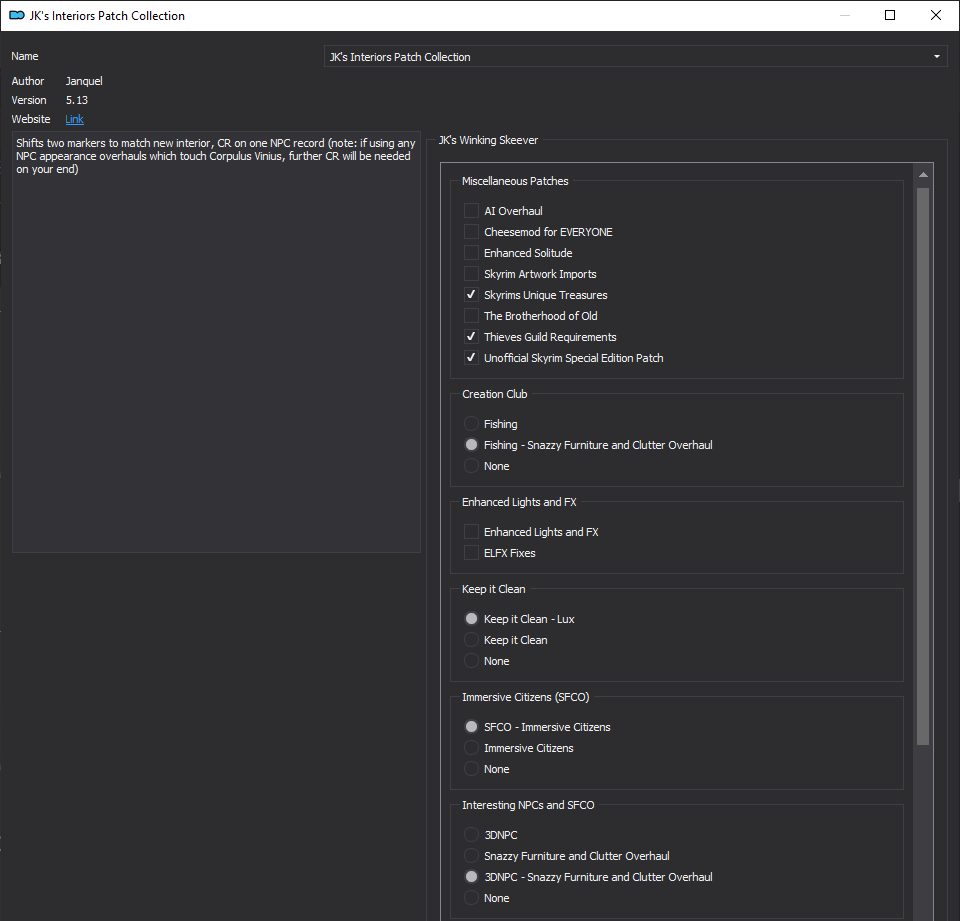Close the installer window
The image size is (960, 921).
936,15
